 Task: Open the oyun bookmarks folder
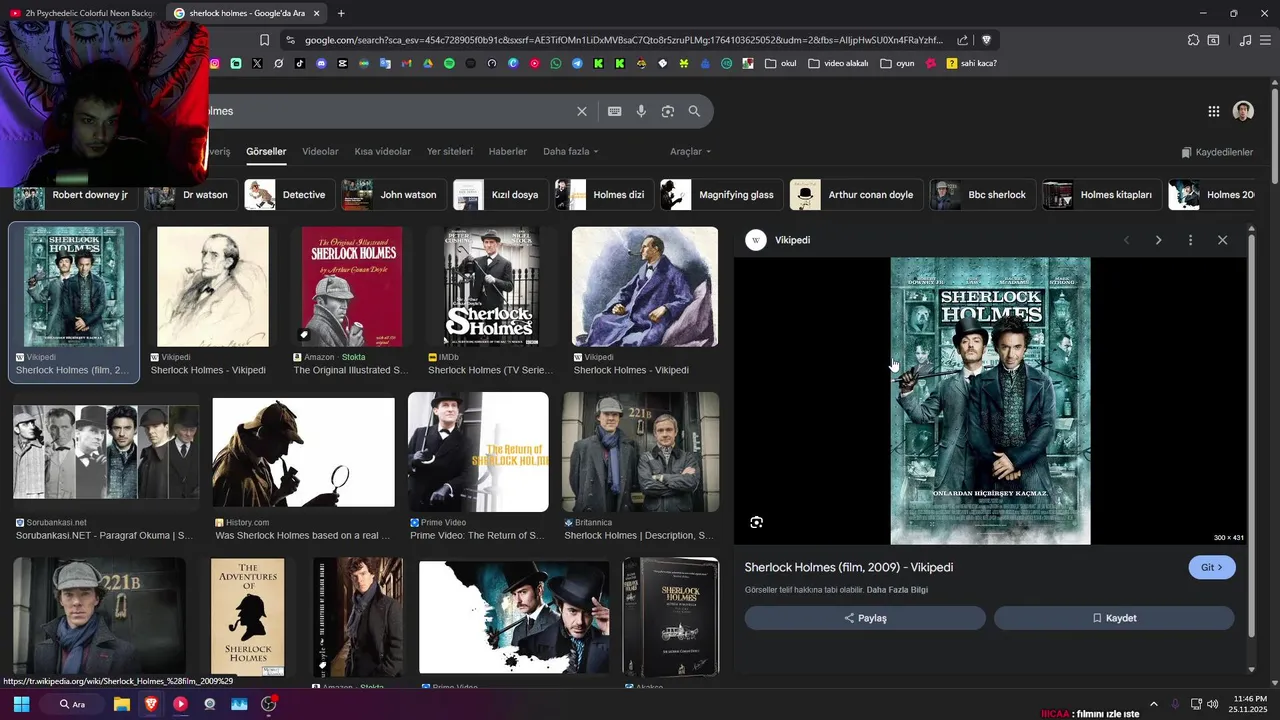click(897, 63)
